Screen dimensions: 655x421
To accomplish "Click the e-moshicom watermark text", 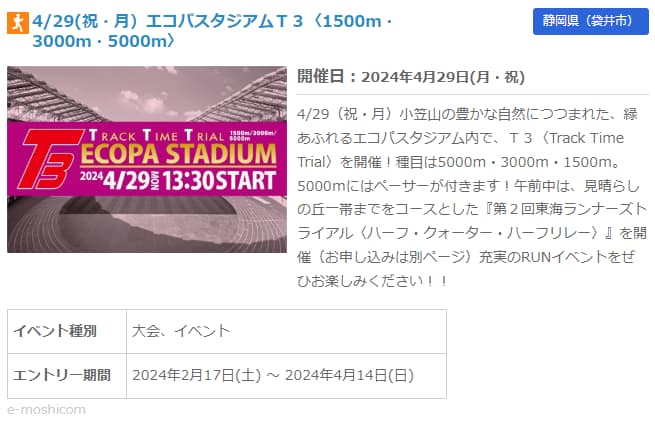I will [46, 409].
